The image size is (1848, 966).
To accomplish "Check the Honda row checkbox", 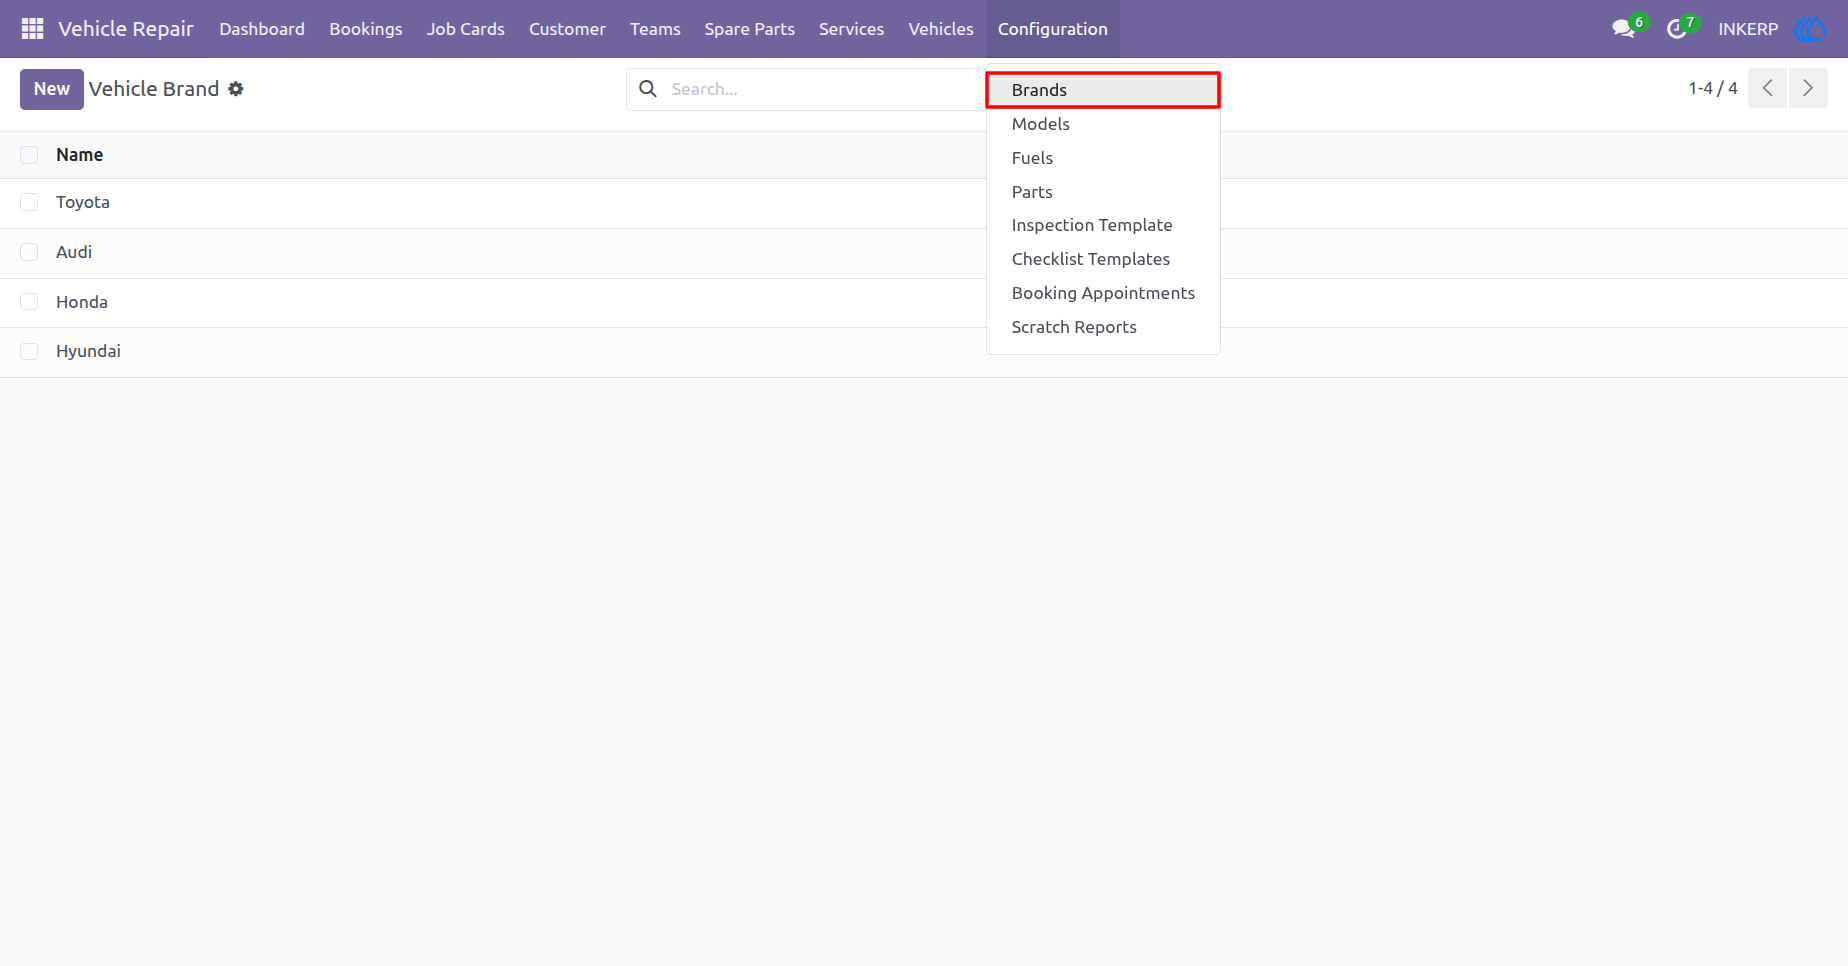I will point(29,302).
